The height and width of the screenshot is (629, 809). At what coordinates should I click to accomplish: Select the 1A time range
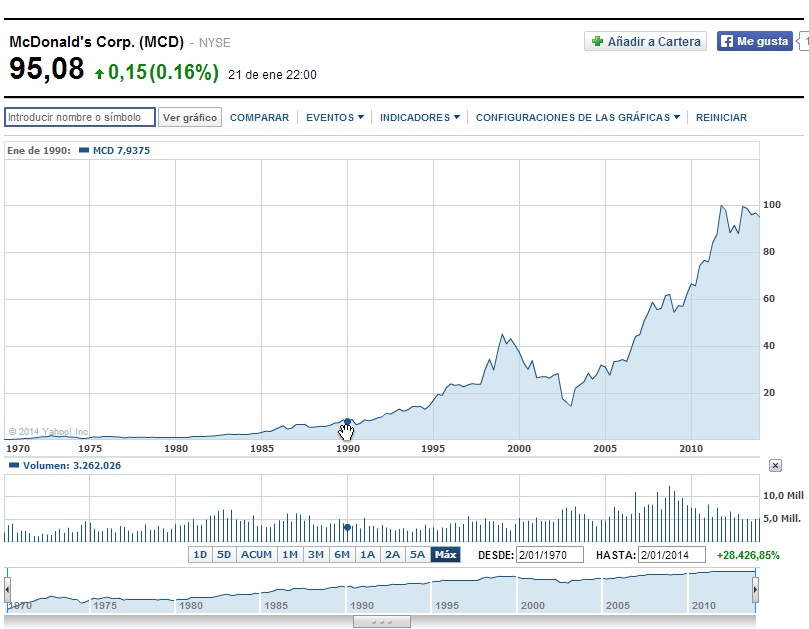click(367, 555)
